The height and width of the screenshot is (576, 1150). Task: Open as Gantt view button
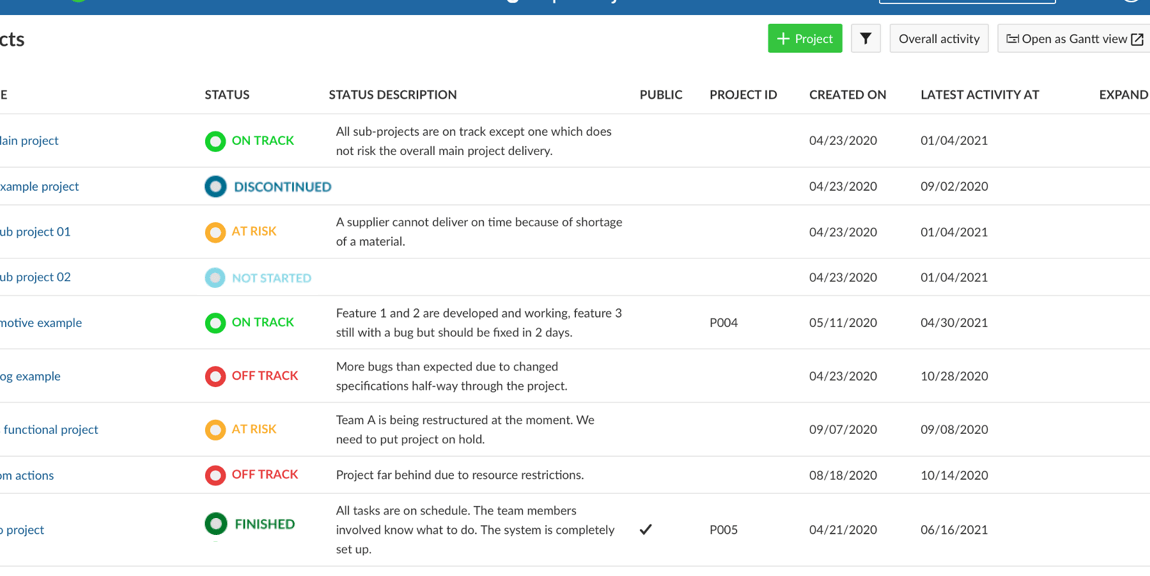1074,39
